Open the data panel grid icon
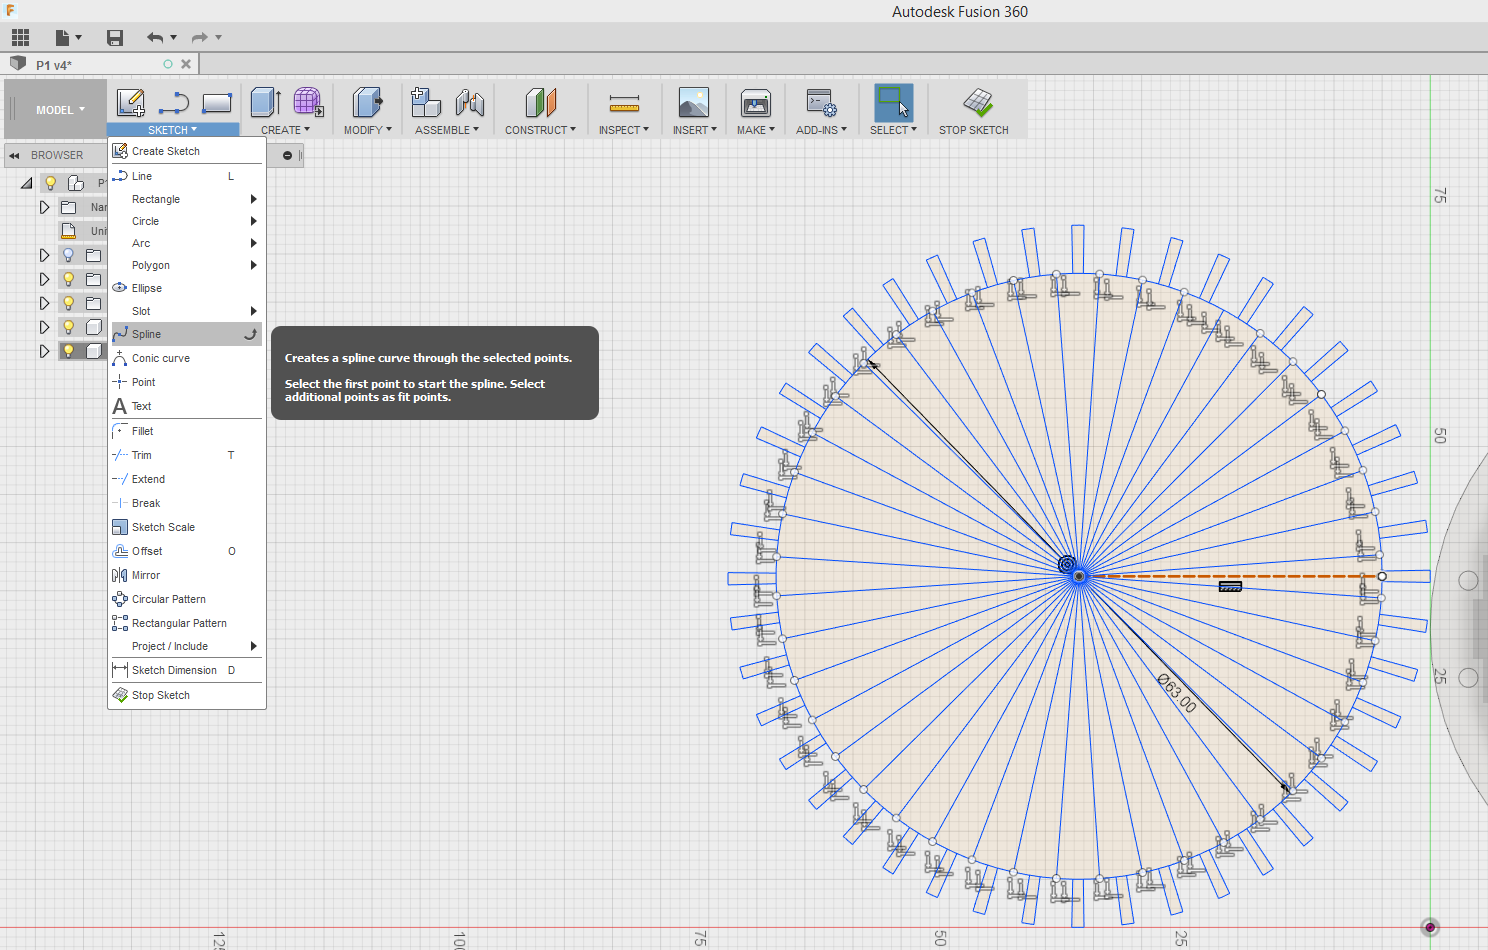Image resolution: width=1488 pixels, height=950 pixels. (20, 38)
